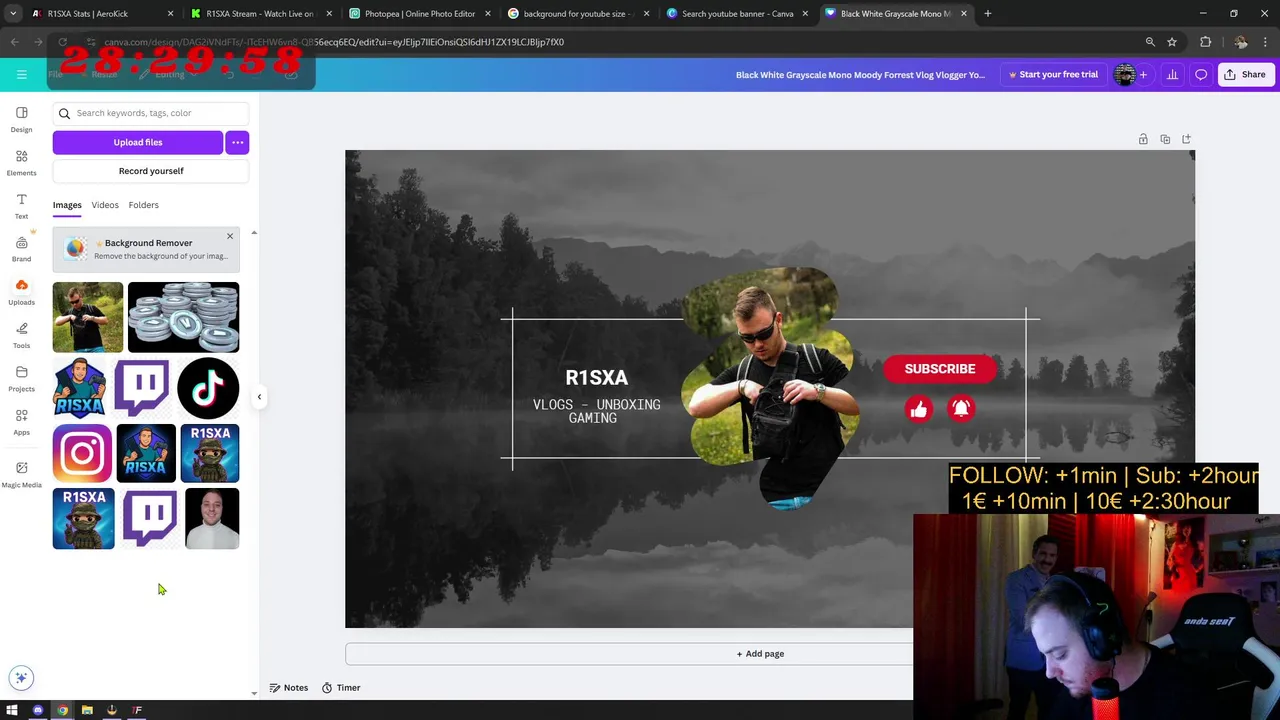Open a new browser tab
The width and height of the screenshot is (1280, 720).
click(987, 14)
